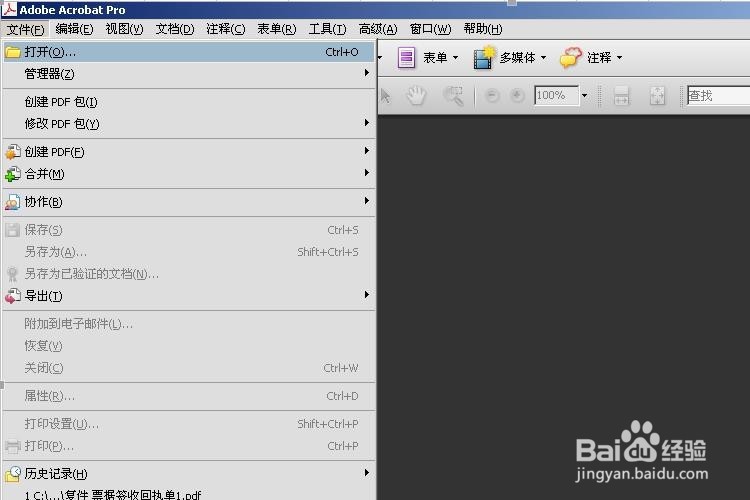Open the View (视图) menu
Viewport: 750px width, 500px height.
tap(124, 29)
